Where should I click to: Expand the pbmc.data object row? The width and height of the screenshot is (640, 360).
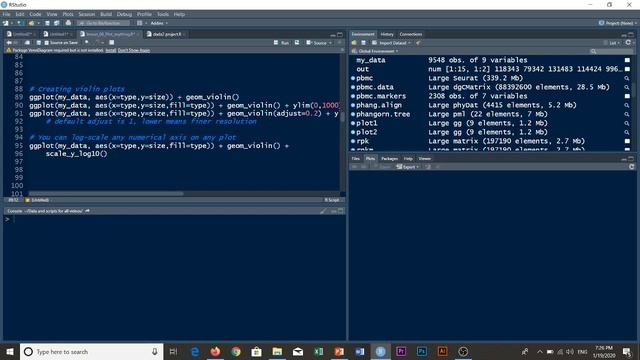click(x=353, y=87)
